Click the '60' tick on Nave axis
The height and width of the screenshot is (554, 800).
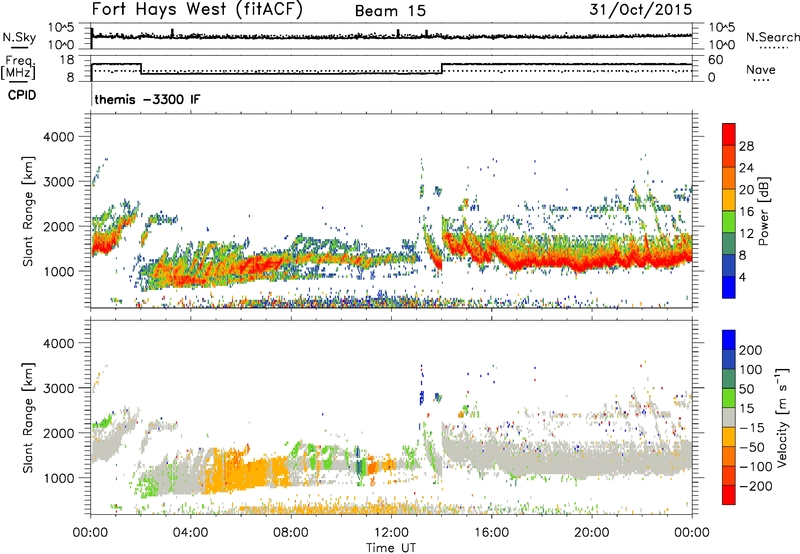[716, 60]
